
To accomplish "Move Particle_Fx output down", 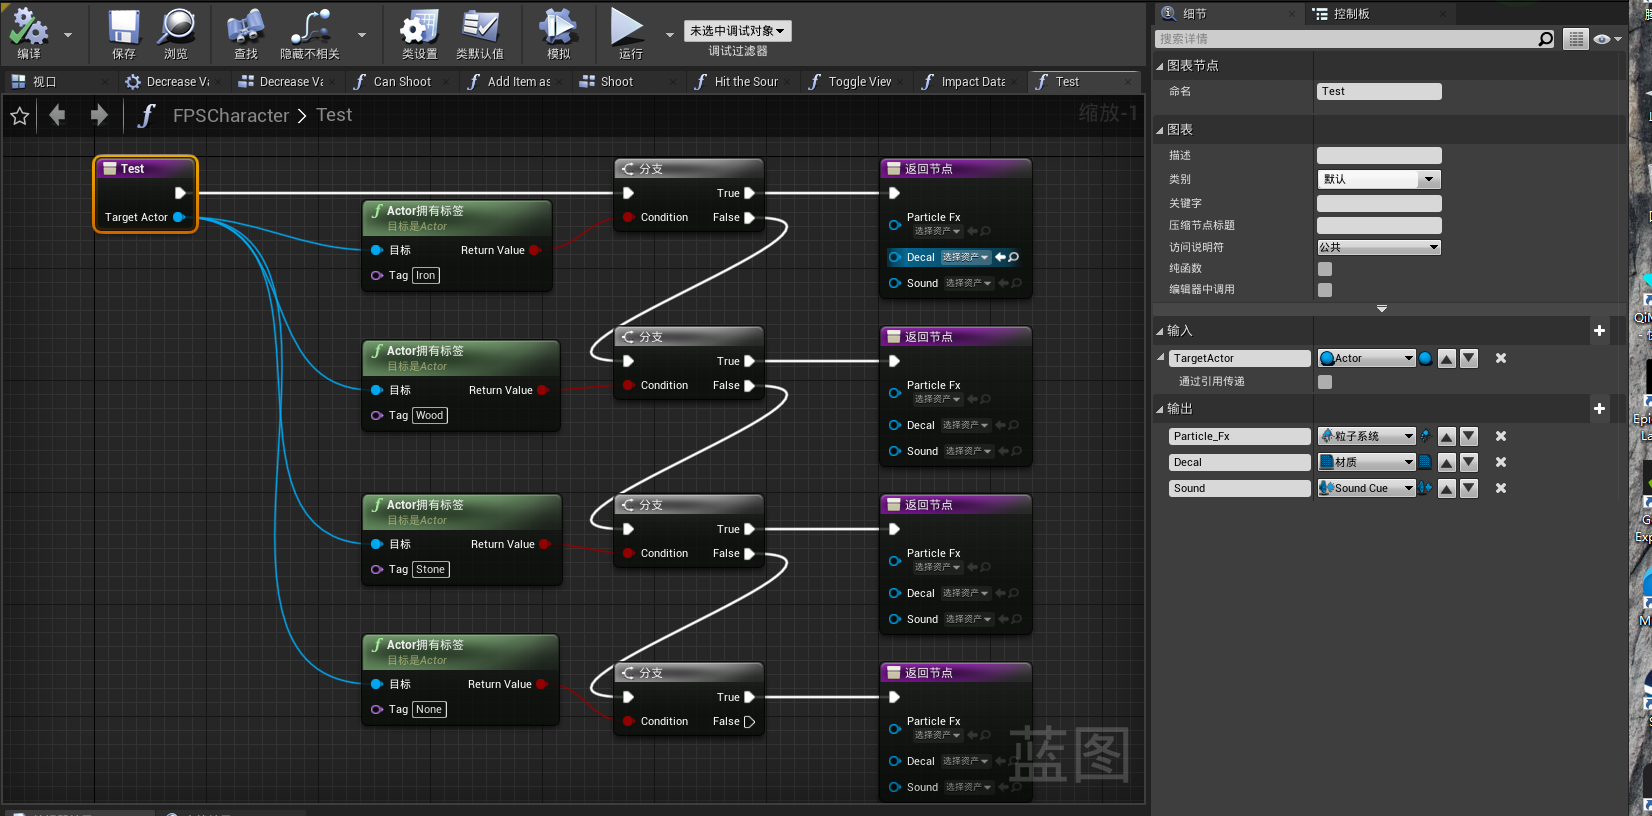I will 1469,436.
